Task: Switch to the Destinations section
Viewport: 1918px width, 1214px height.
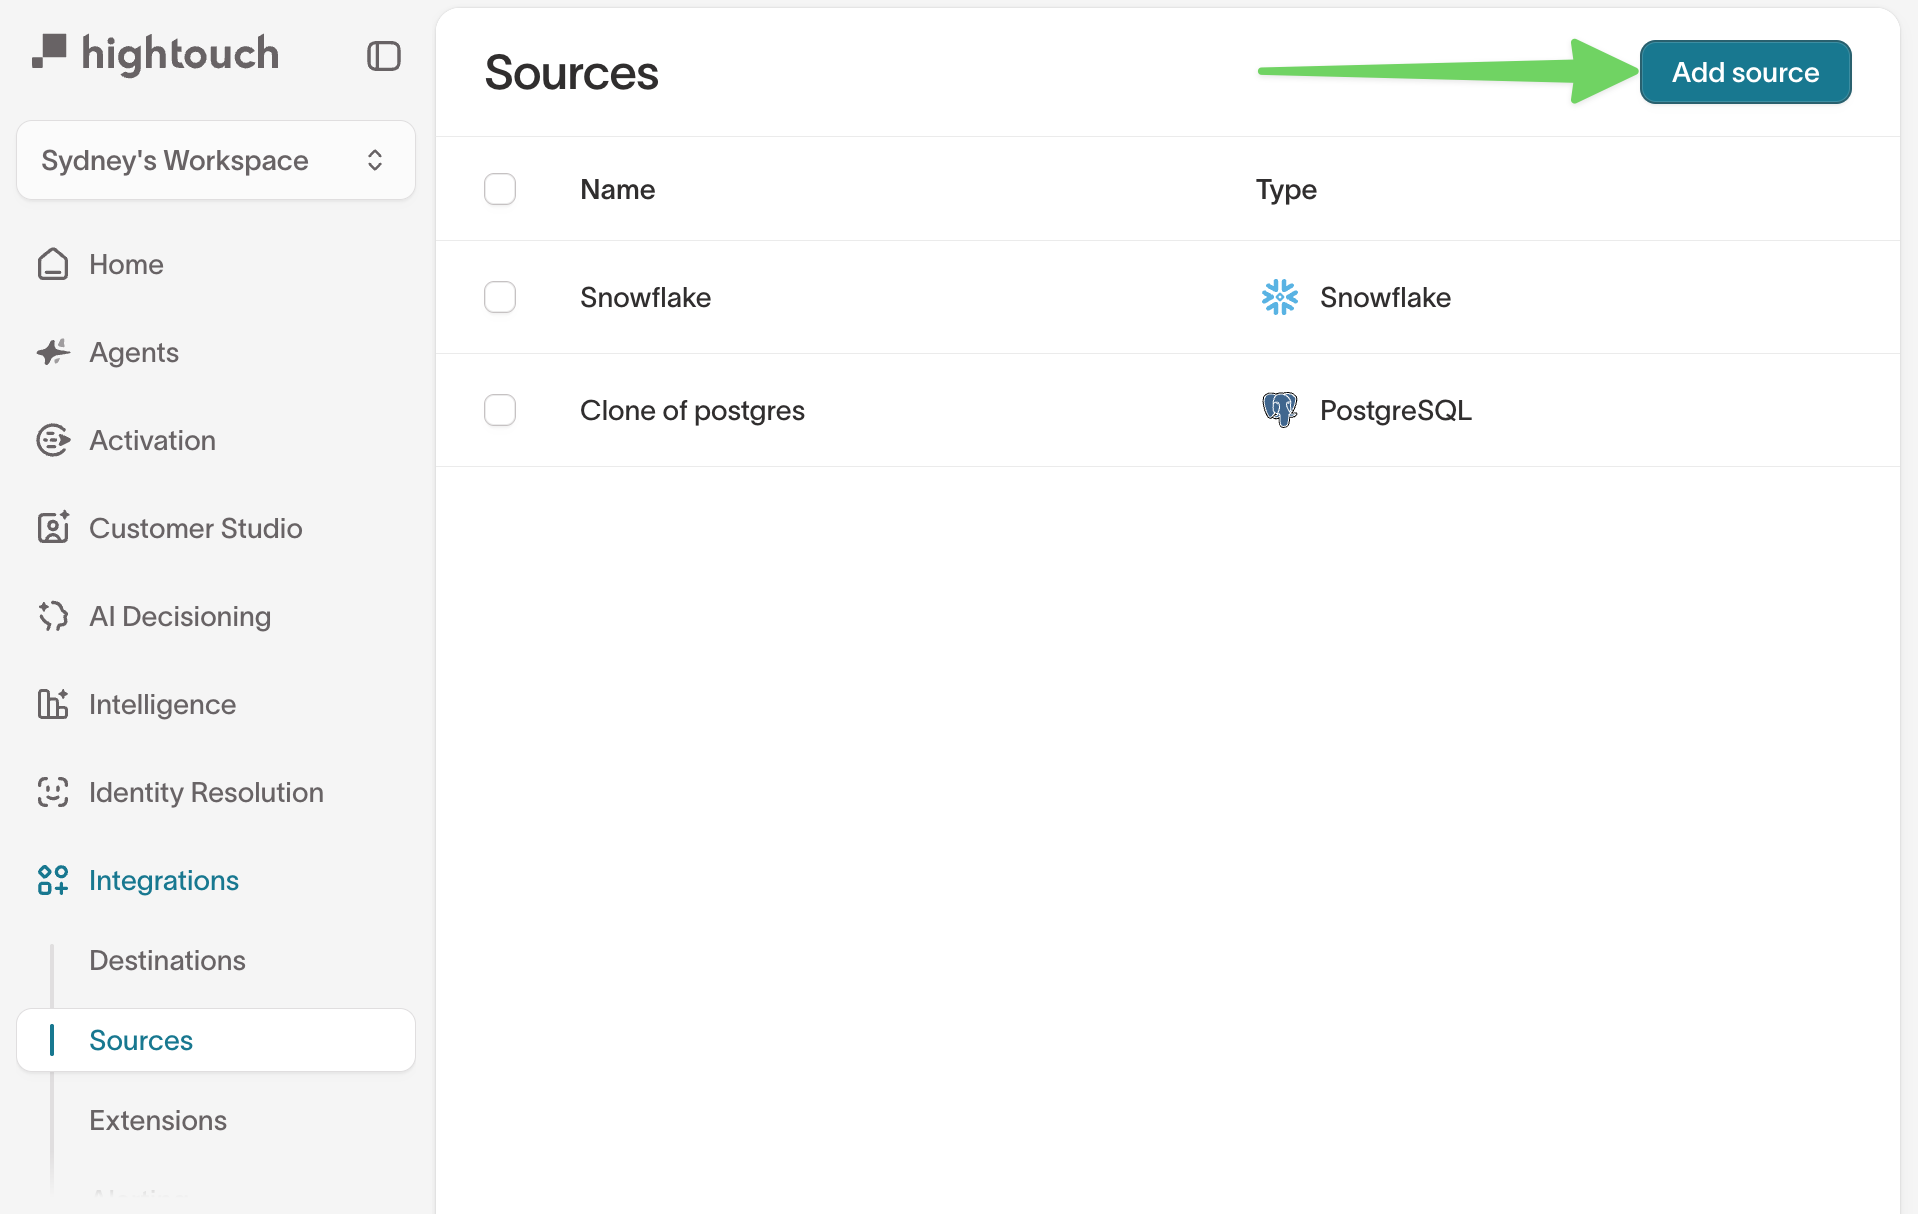Action: (167, 960)
